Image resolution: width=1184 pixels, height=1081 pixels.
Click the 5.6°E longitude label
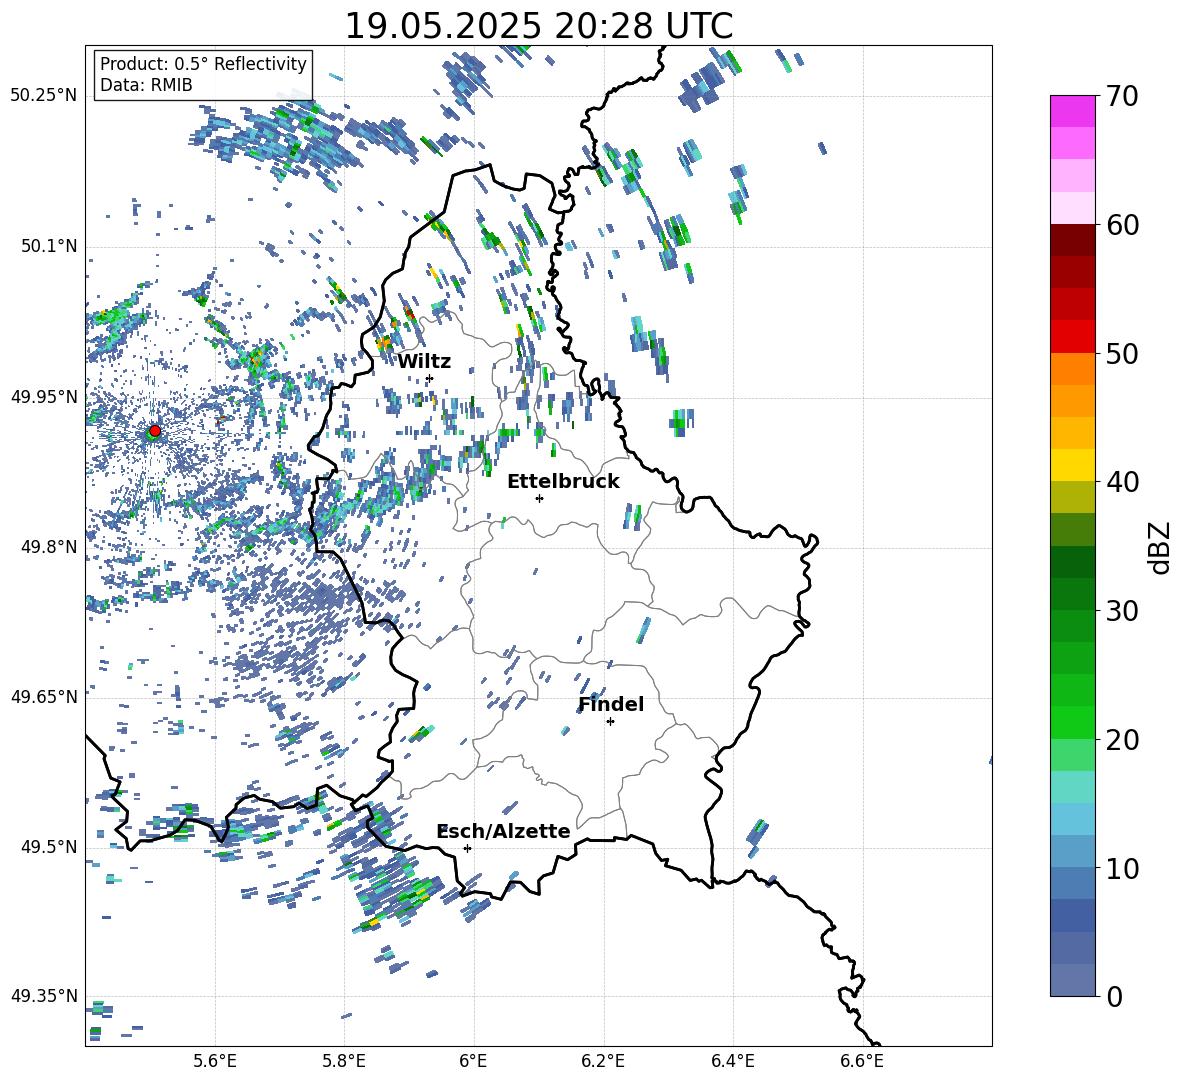(x=215, y=1061)
